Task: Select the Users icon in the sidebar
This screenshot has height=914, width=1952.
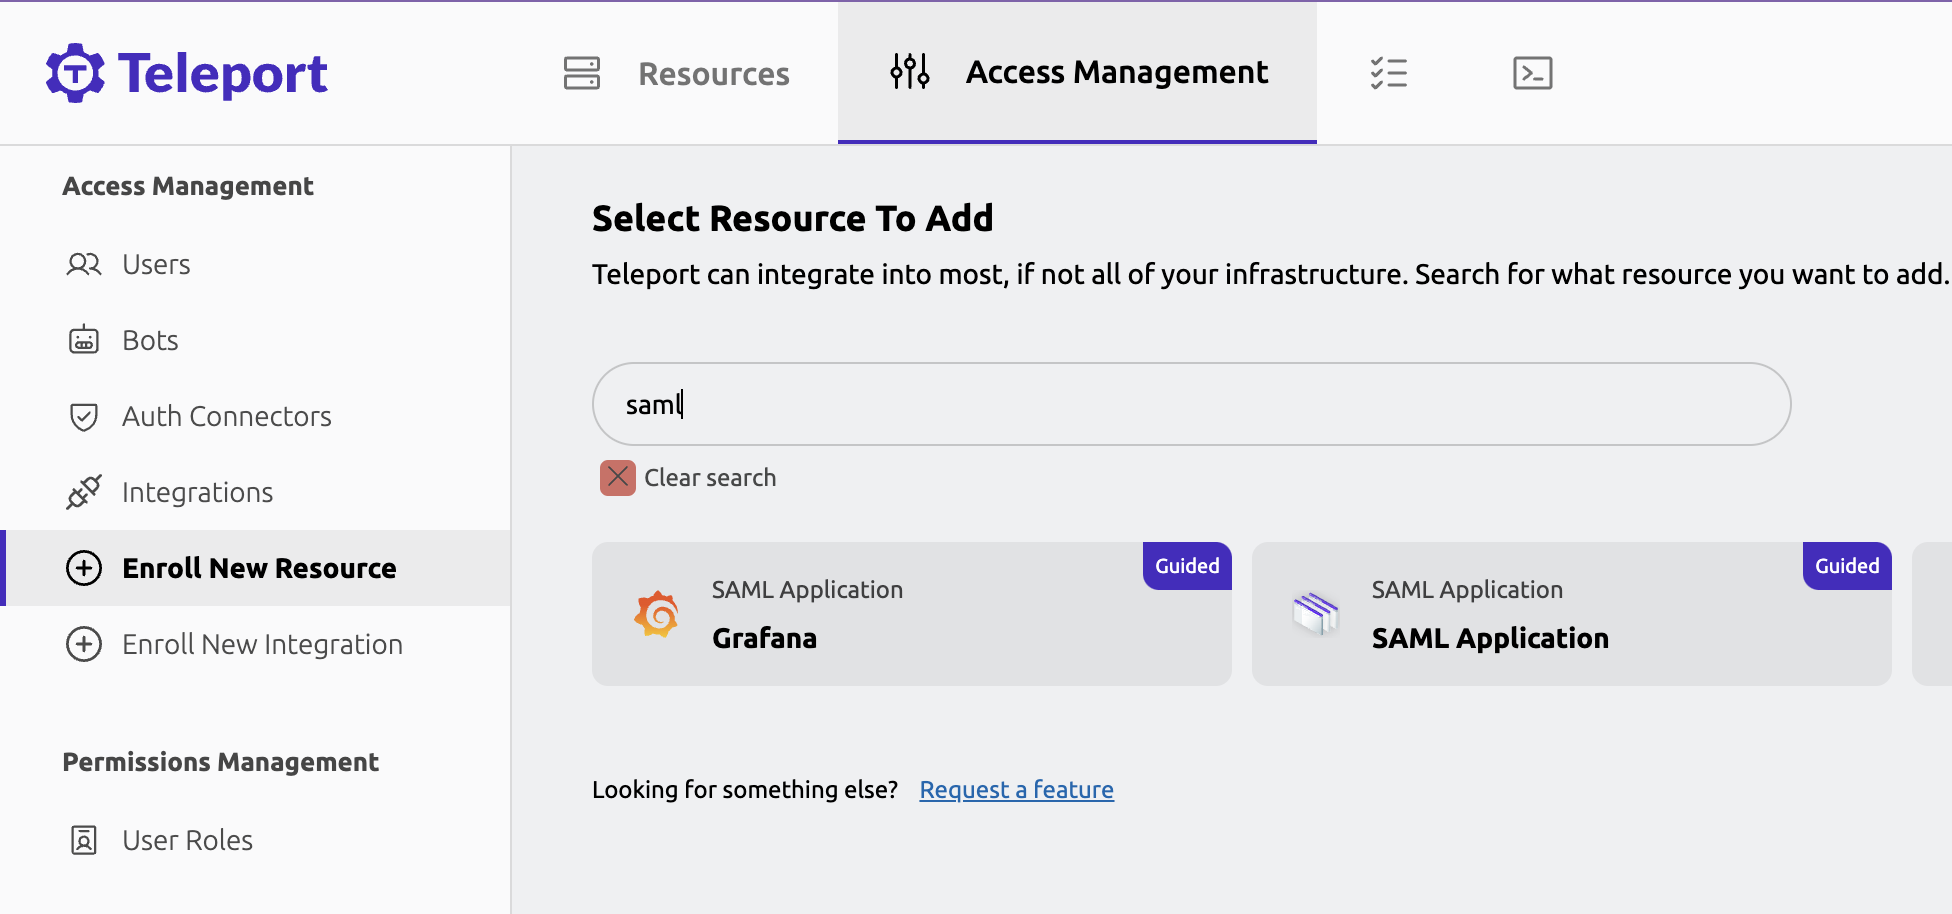Action: [84, 264]
